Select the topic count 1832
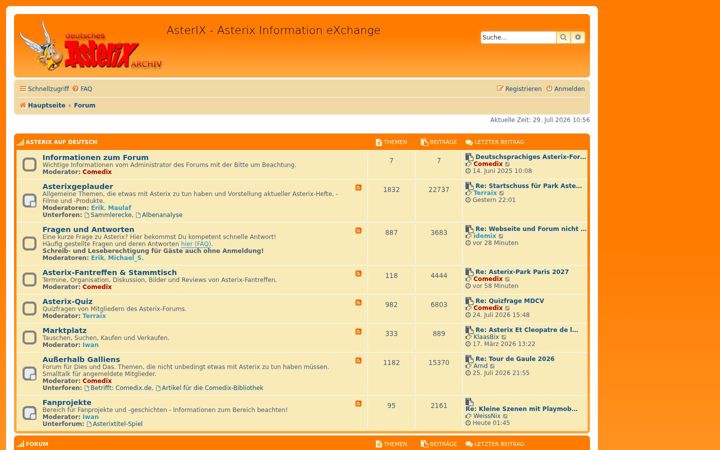Image resolution: width=720 pixels, height=450 pixels. pos(391,189)
